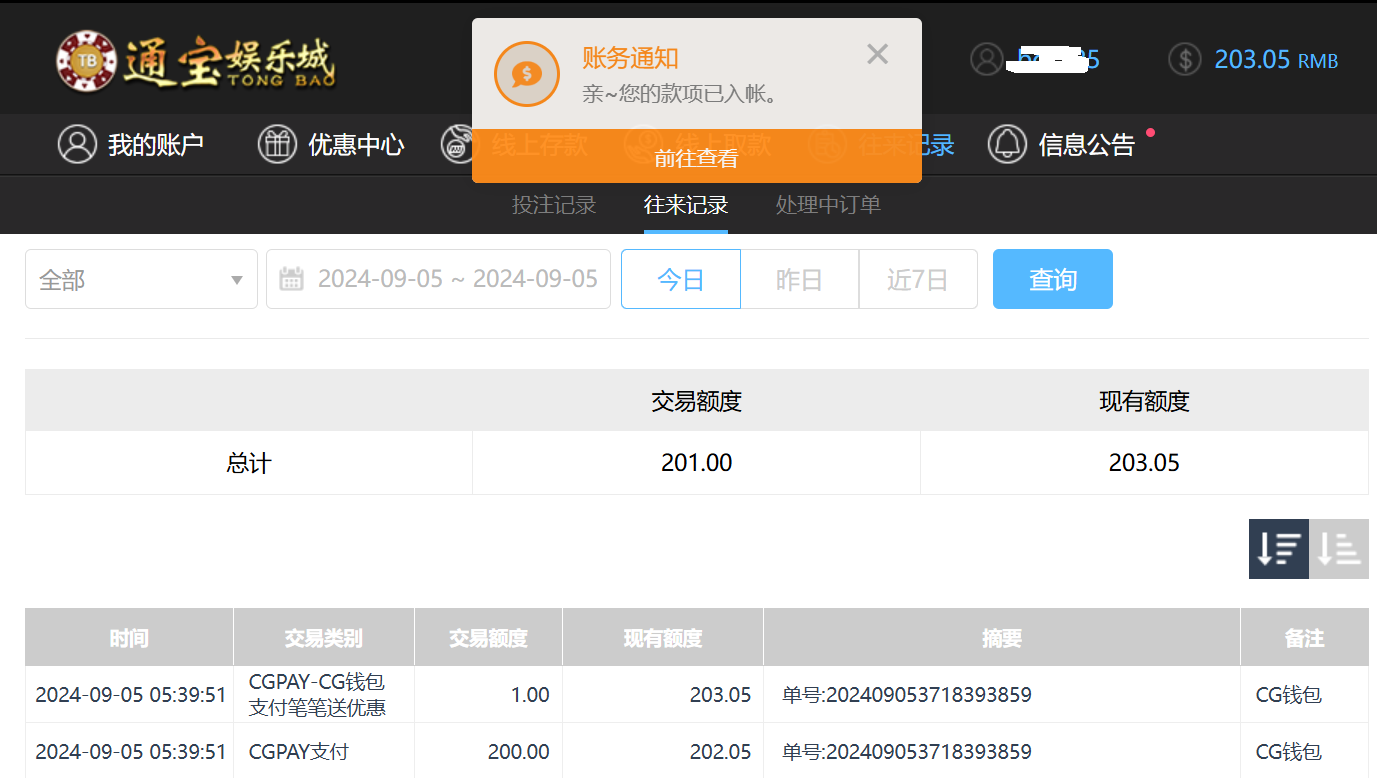Switch to 处理中订单 tab

(828, 205)
